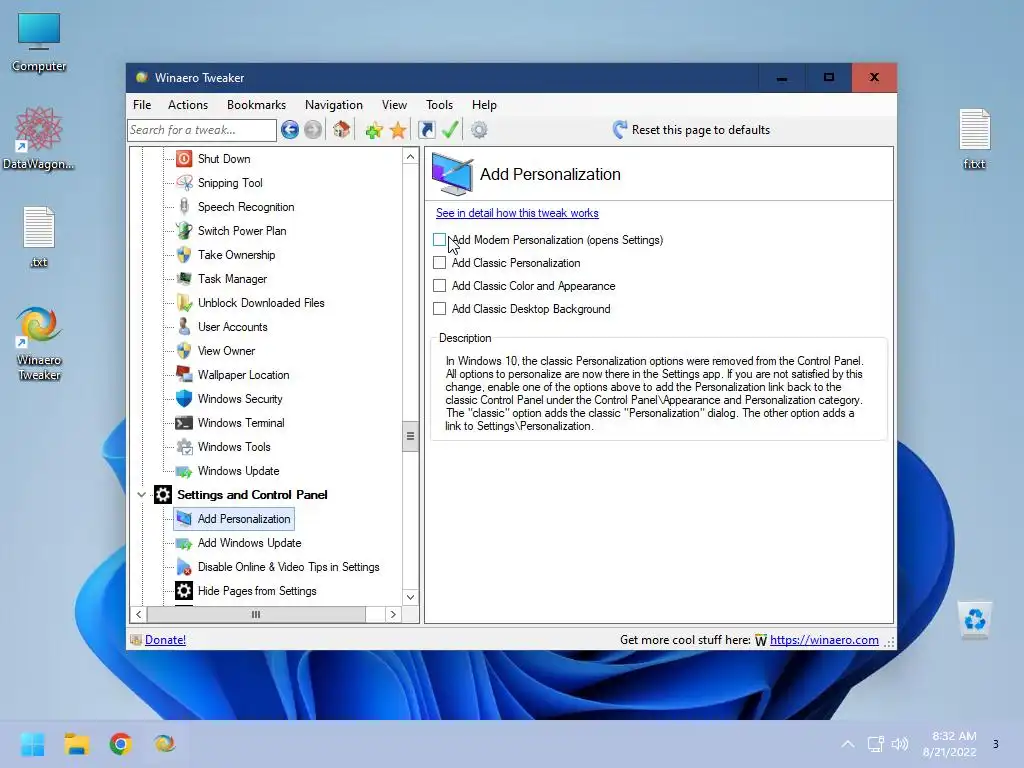Click the horizontal scroll right arrow
1024x768 pixels.
pyautogui.click(x=392, y=615)
